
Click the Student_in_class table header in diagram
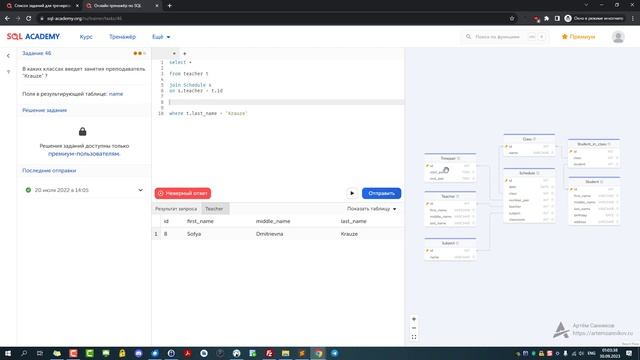(594, 144)
